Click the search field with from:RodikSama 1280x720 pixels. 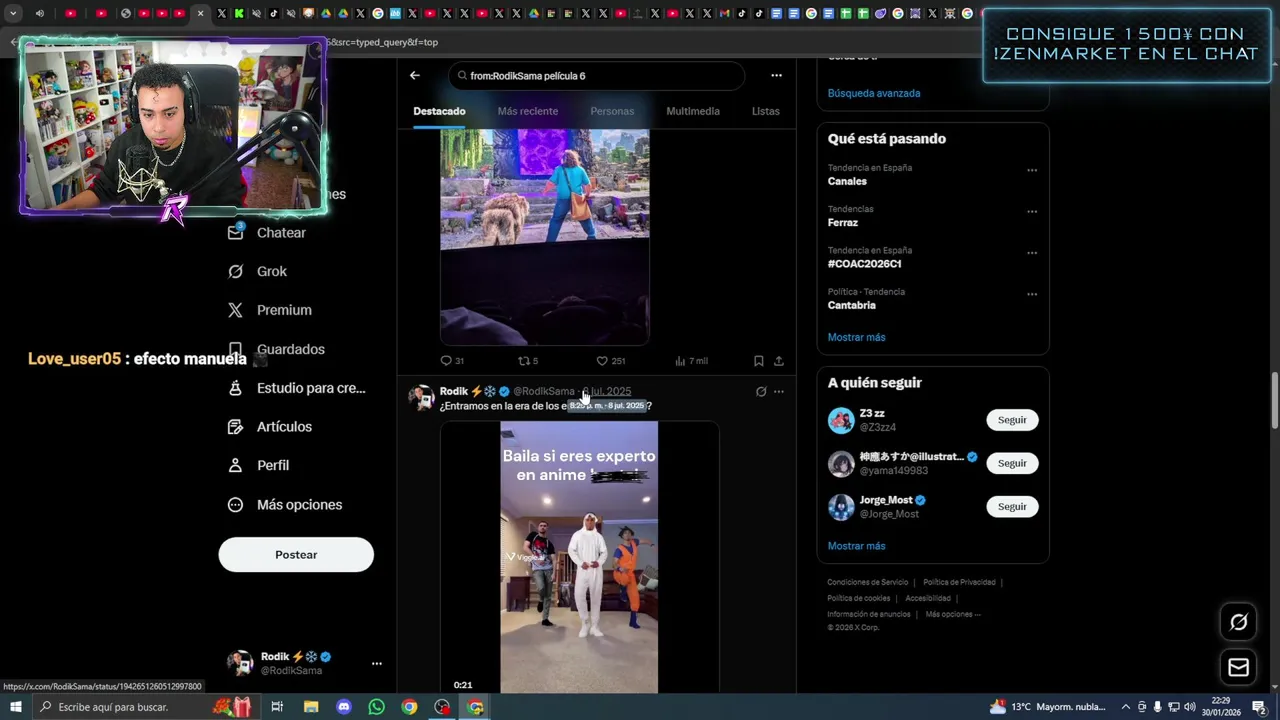[x=596, y=76]
